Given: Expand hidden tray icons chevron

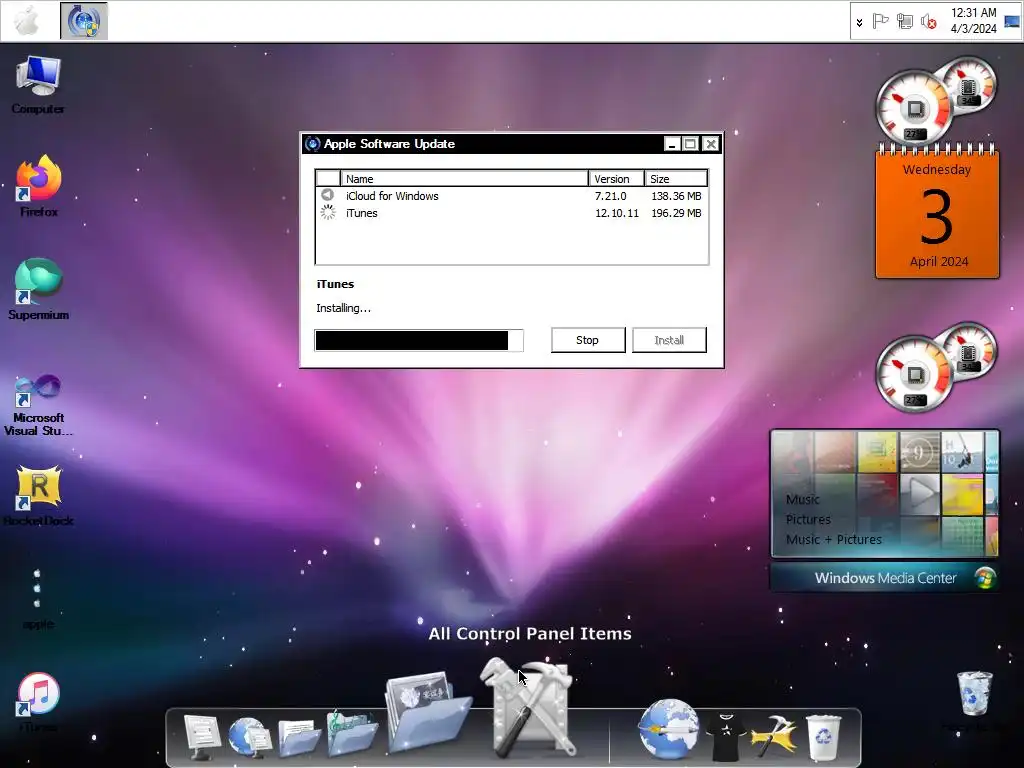Looking at the screenshot, I should tap(859, 22).
